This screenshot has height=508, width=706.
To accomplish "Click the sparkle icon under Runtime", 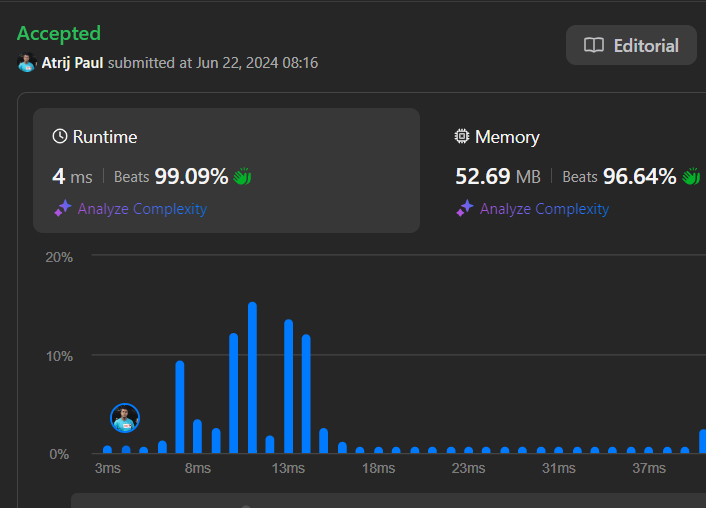I will pos(63,208).
